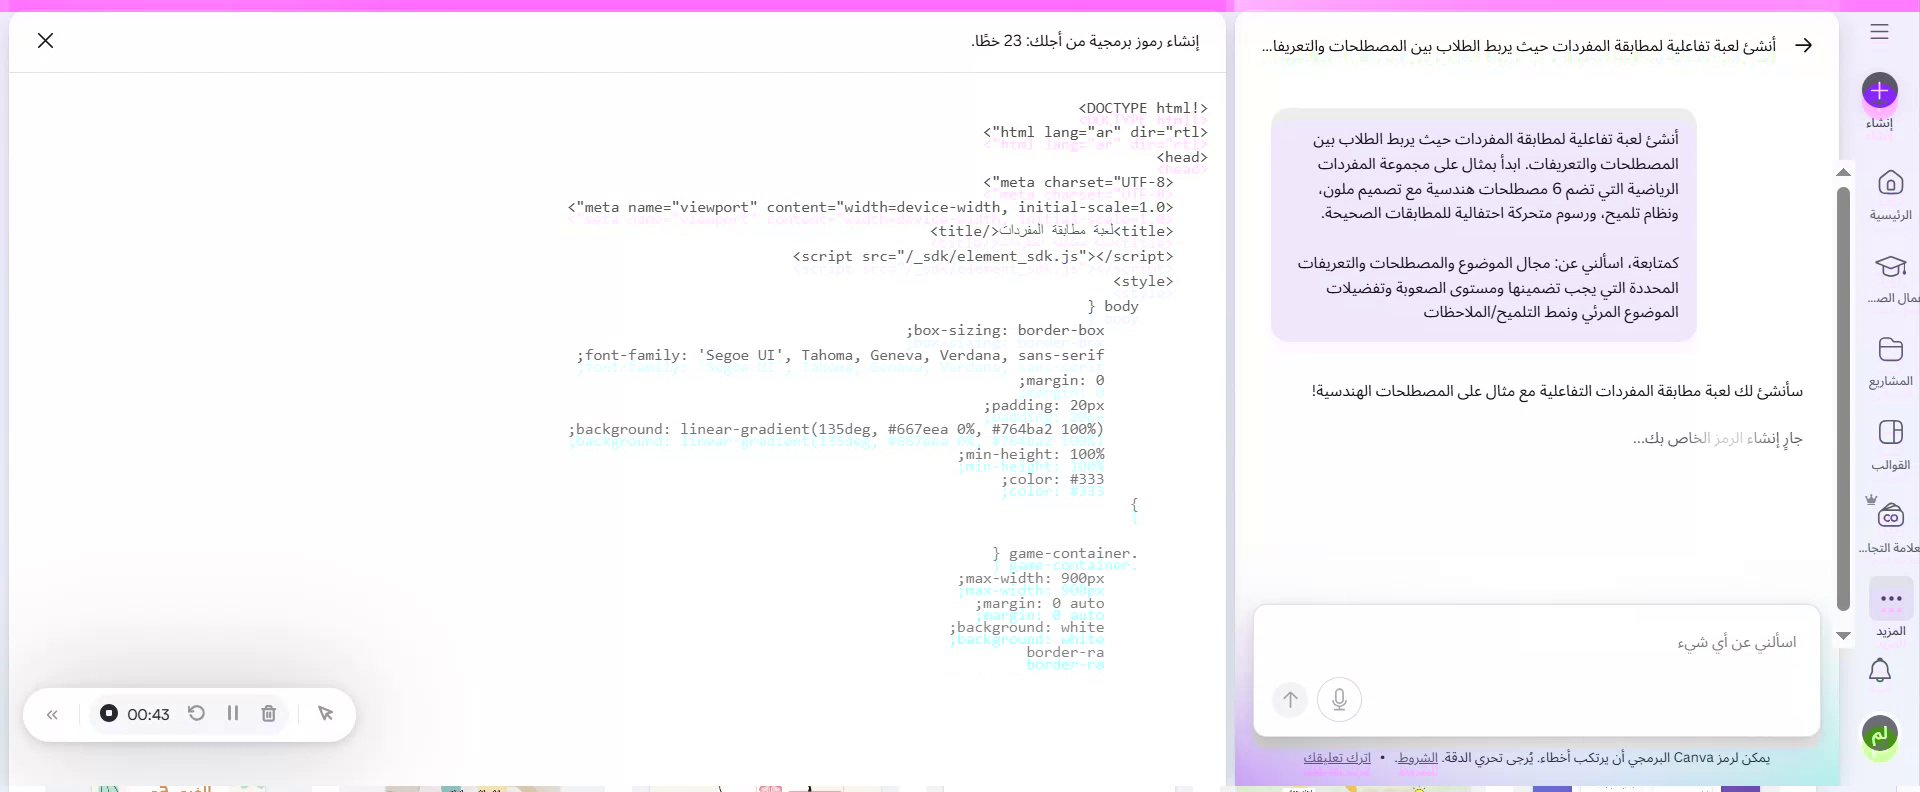The image size is (1920, 792).
Task: Open the leave feedback (اترك تعليقك) link
Action: pyautogui.click(x=1337, y=758)
